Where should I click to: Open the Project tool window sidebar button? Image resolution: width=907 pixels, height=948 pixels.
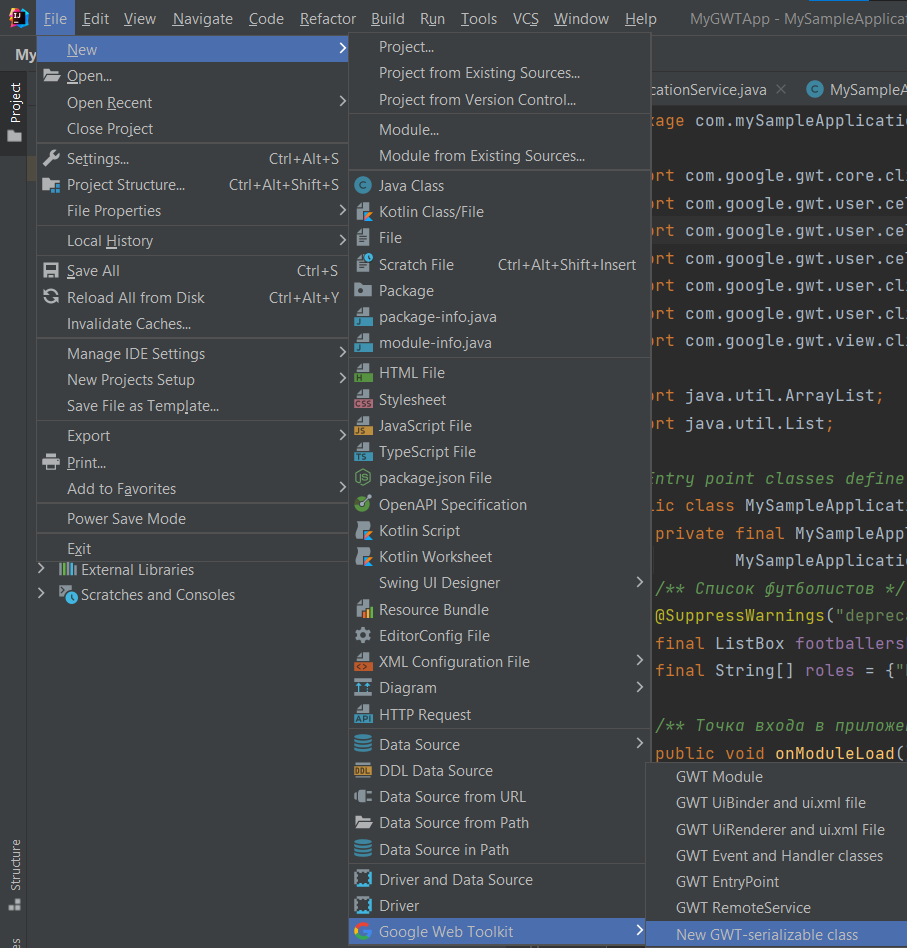[15, 112]
